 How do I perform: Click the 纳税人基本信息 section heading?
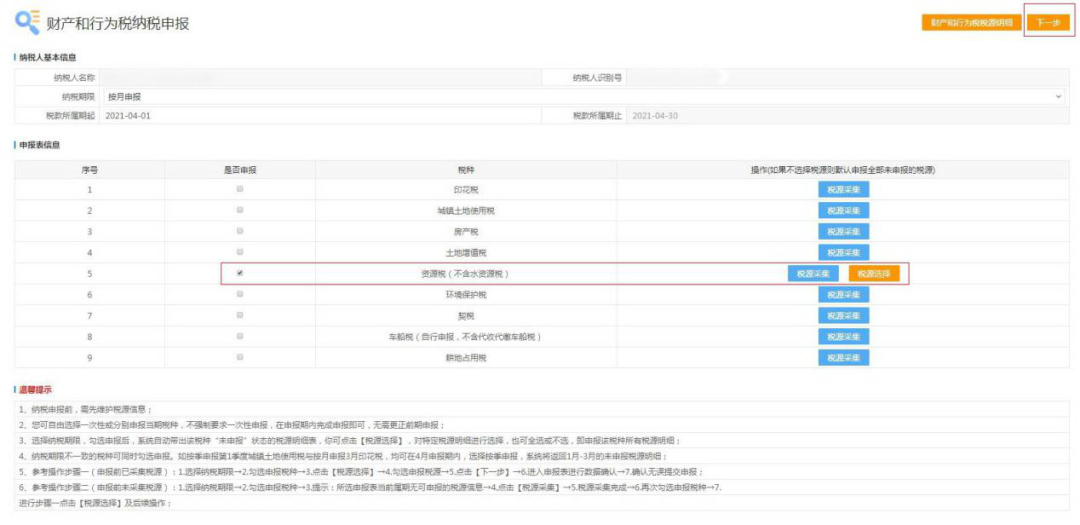48,56
